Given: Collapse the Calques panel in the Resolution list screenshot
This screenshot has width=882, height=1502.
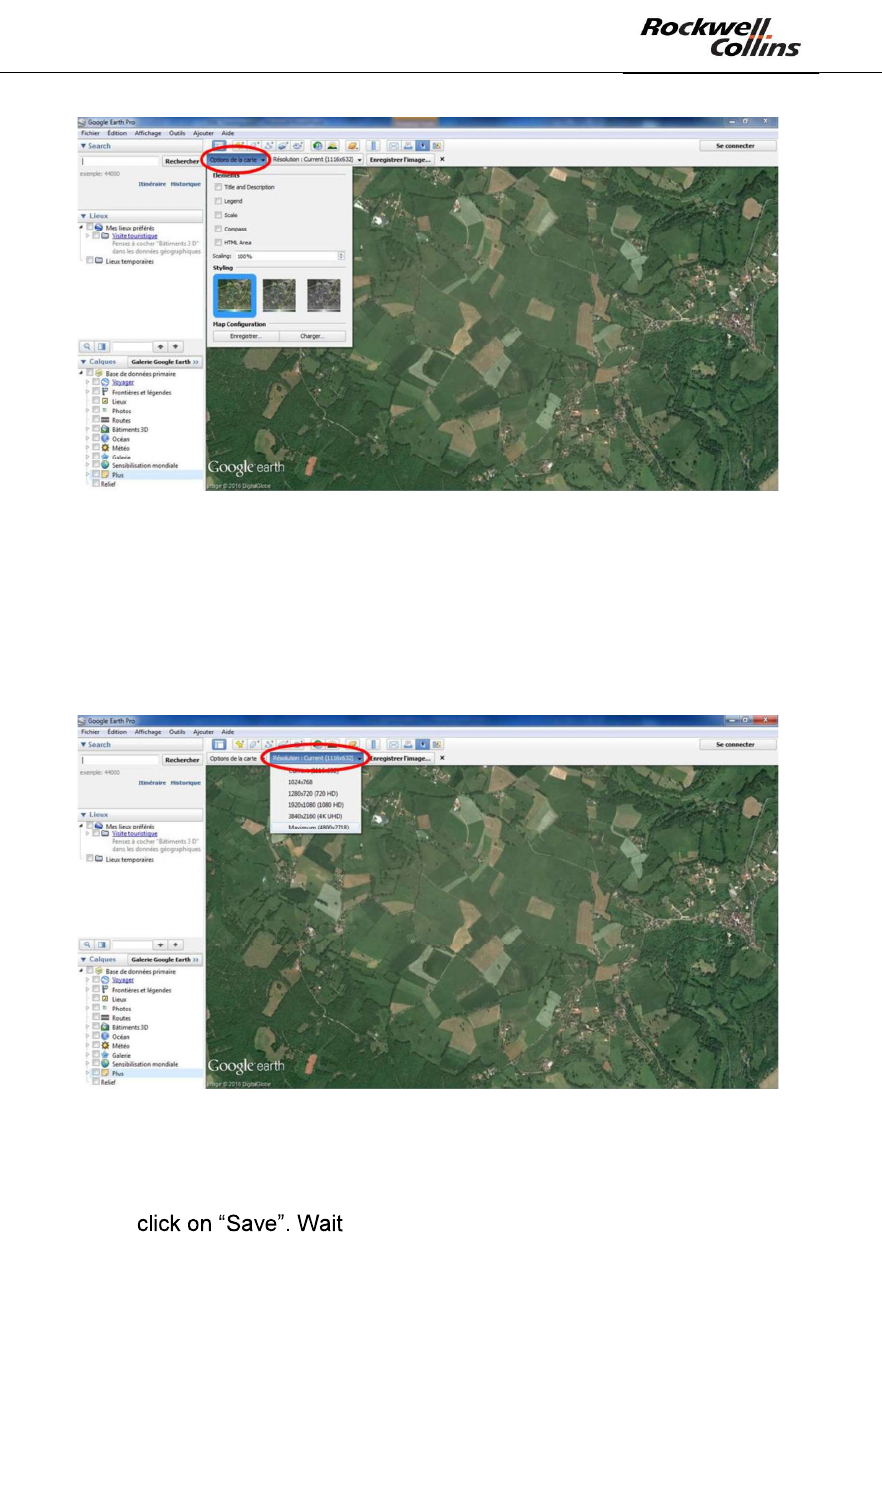Looking at the screenshot, I should pyautogui.click(x=83, y=960).
